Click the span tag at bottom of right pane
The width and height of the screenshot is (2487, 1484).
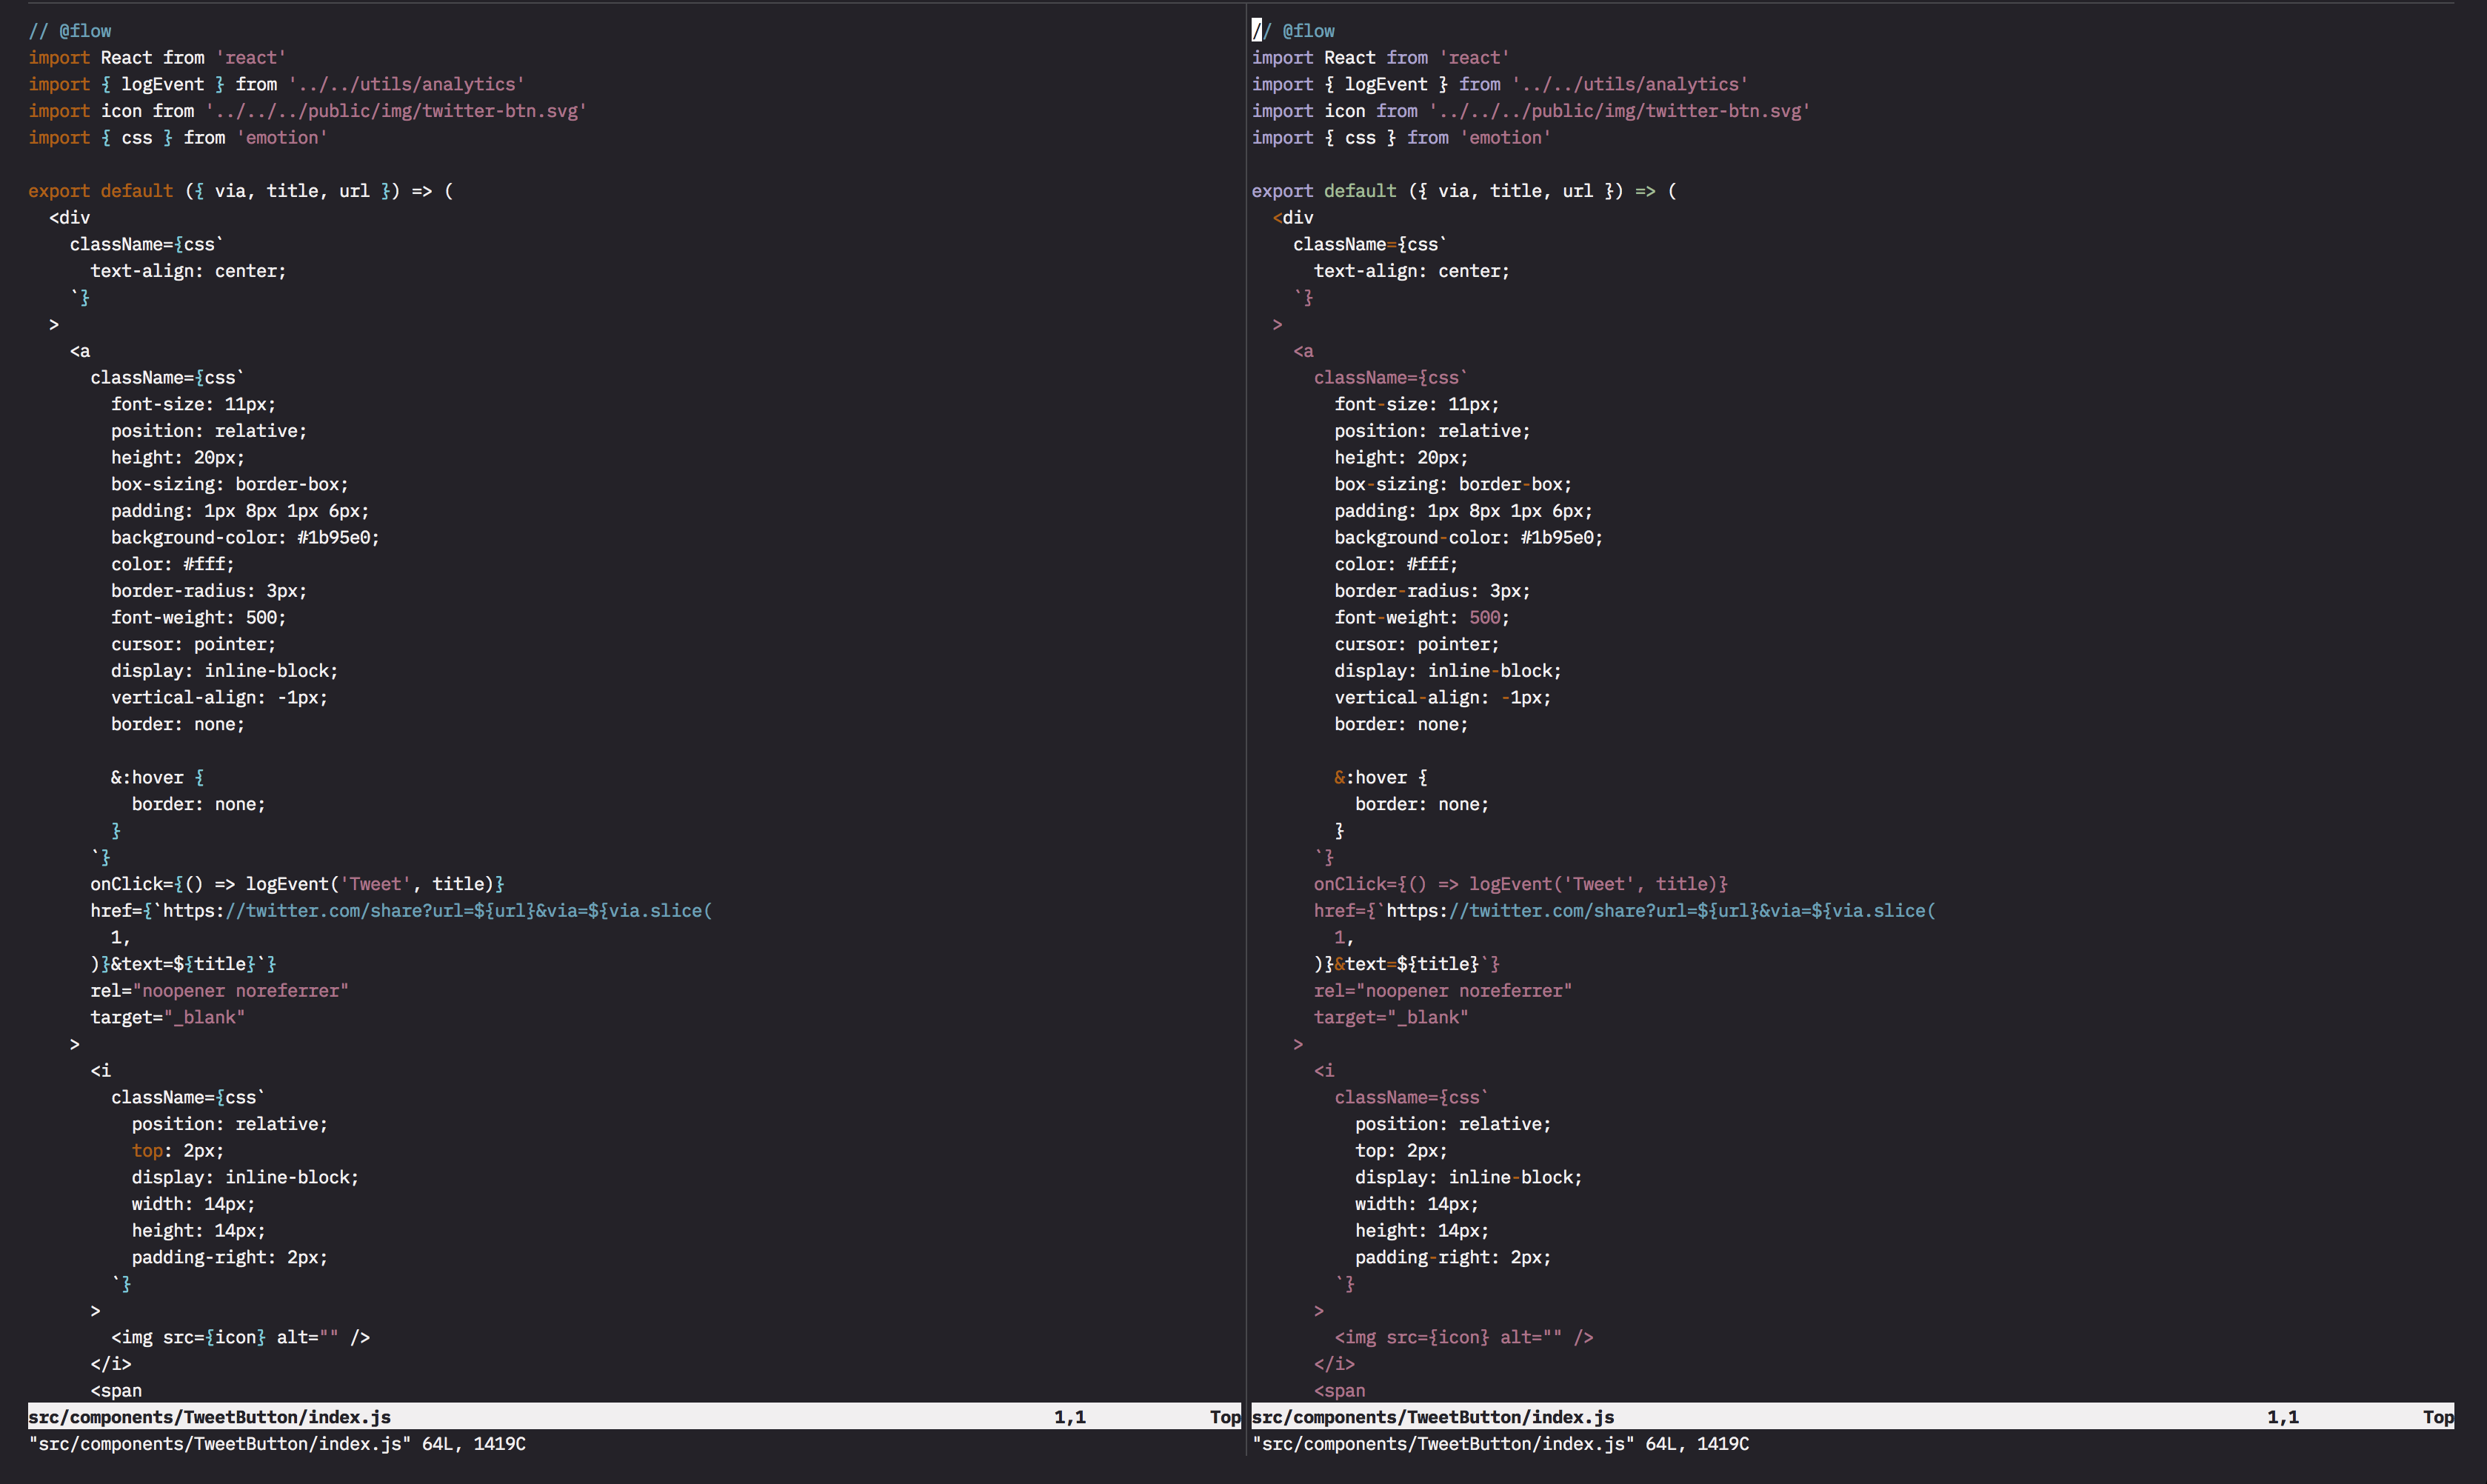tap(1340, 1390)
